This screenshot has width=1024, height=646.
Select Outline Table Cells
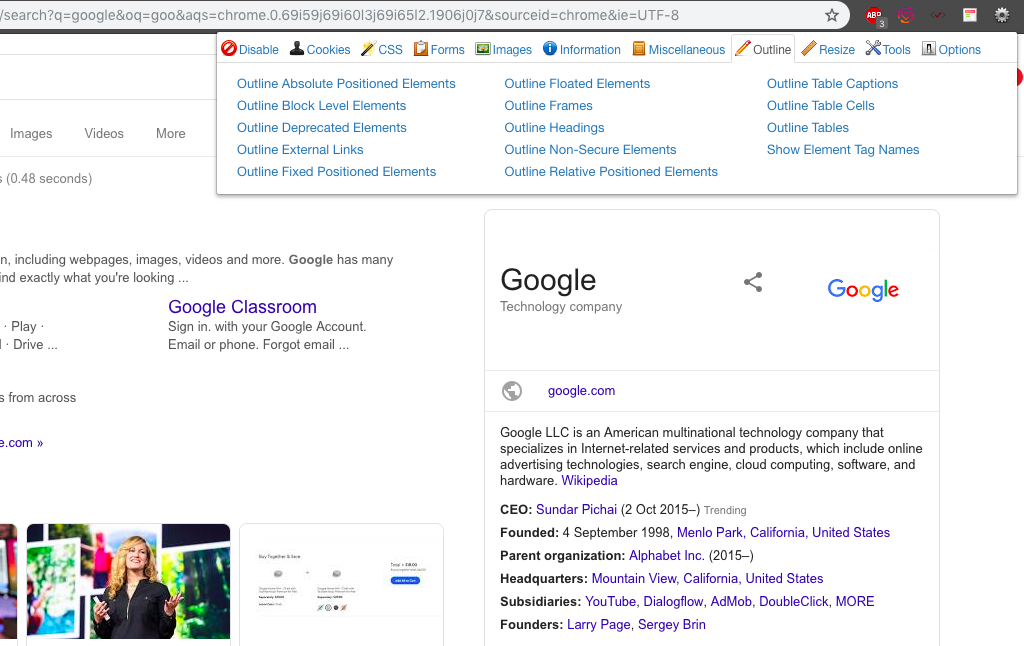coord(821,106)
